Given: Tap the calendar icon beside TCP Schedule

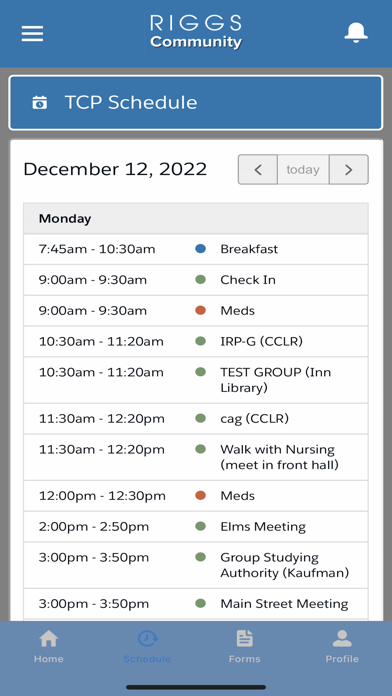Looking at the screenshot, I should click(x=40, y=103).
